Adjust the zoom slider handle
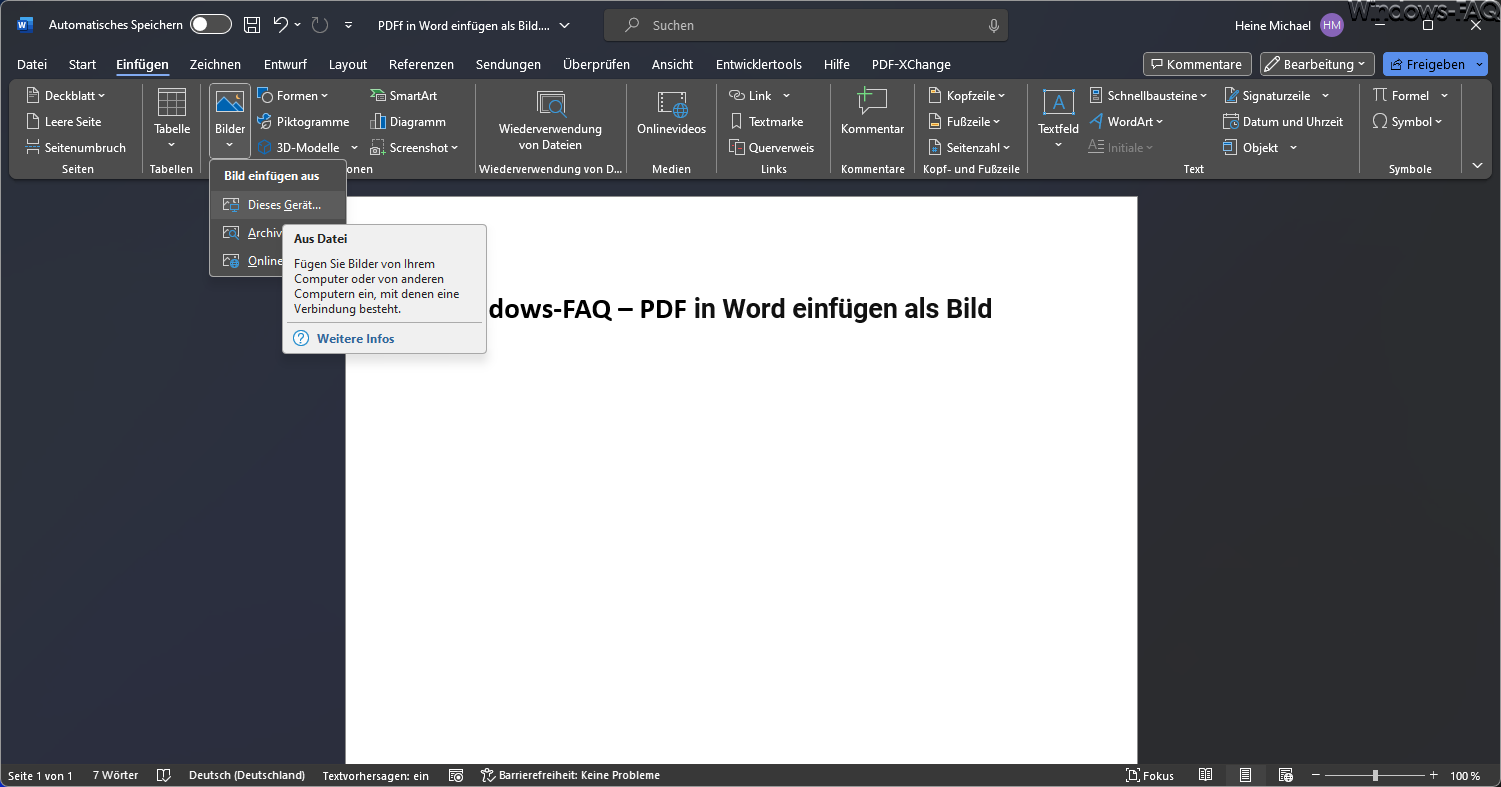1501x787 pixels. click(x=1375, y=775)
